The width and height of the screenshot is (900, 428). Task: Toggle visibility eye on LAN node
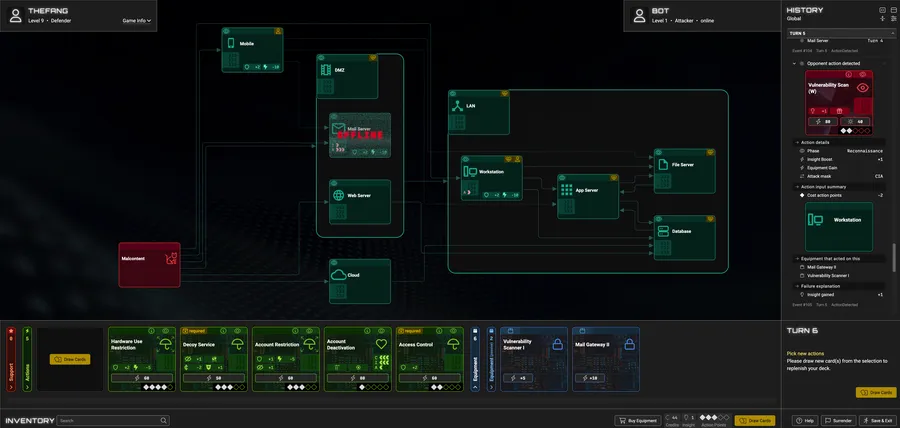click(452, 93)
